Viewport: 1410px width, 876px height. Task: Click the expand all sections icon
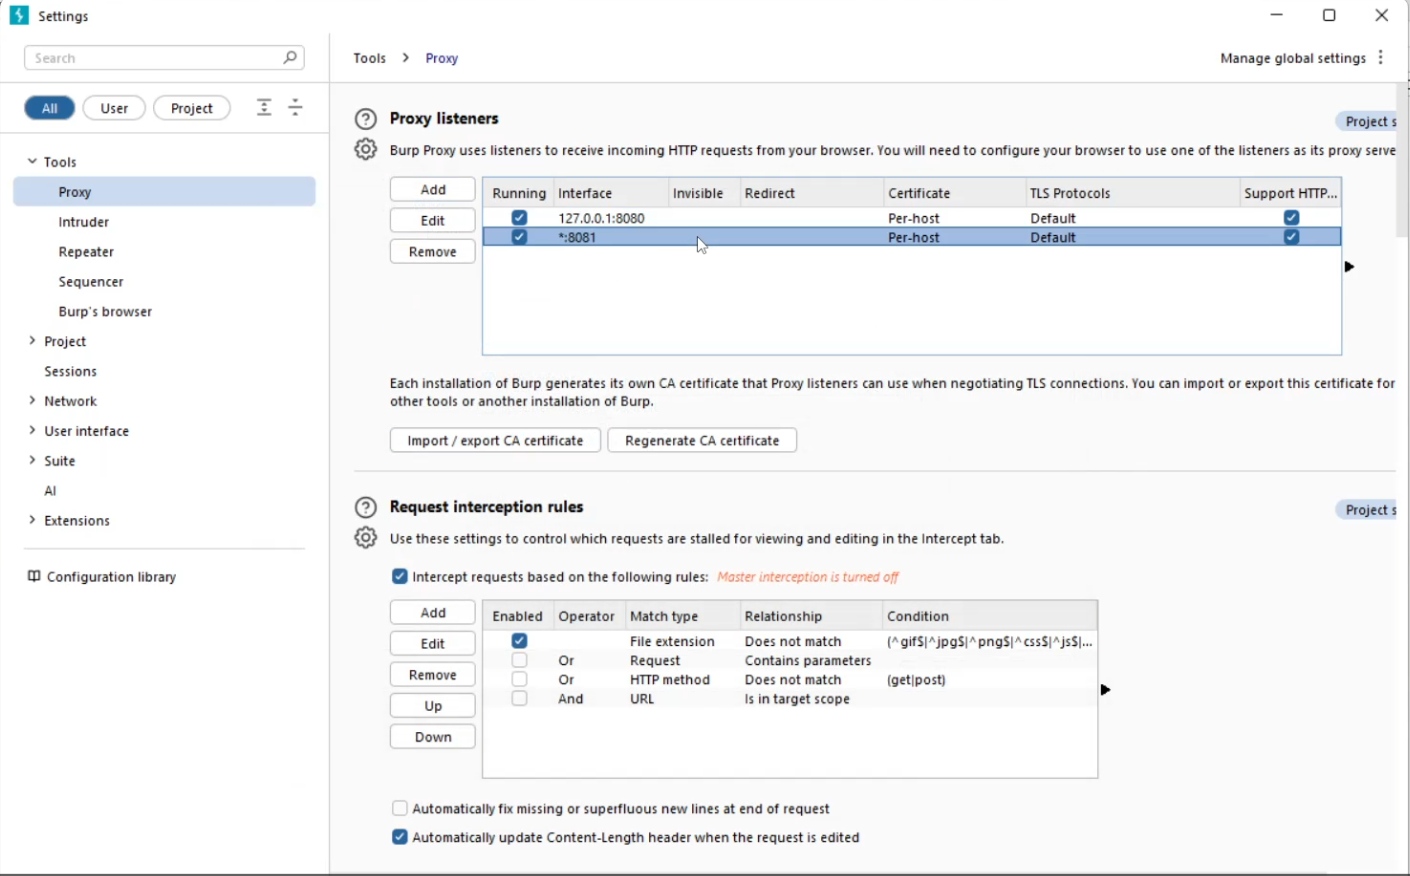pos(264,108)
